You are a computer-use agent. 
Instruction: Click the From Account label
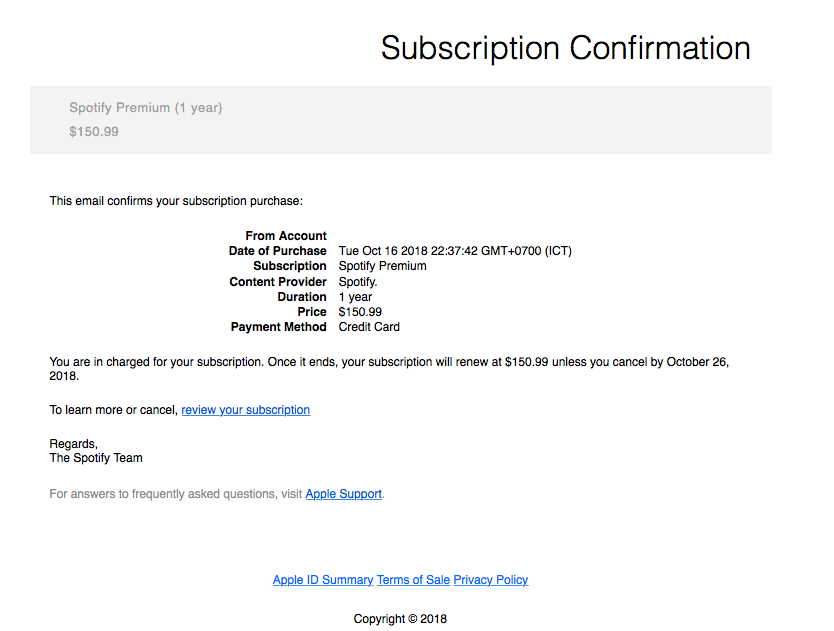286,236
